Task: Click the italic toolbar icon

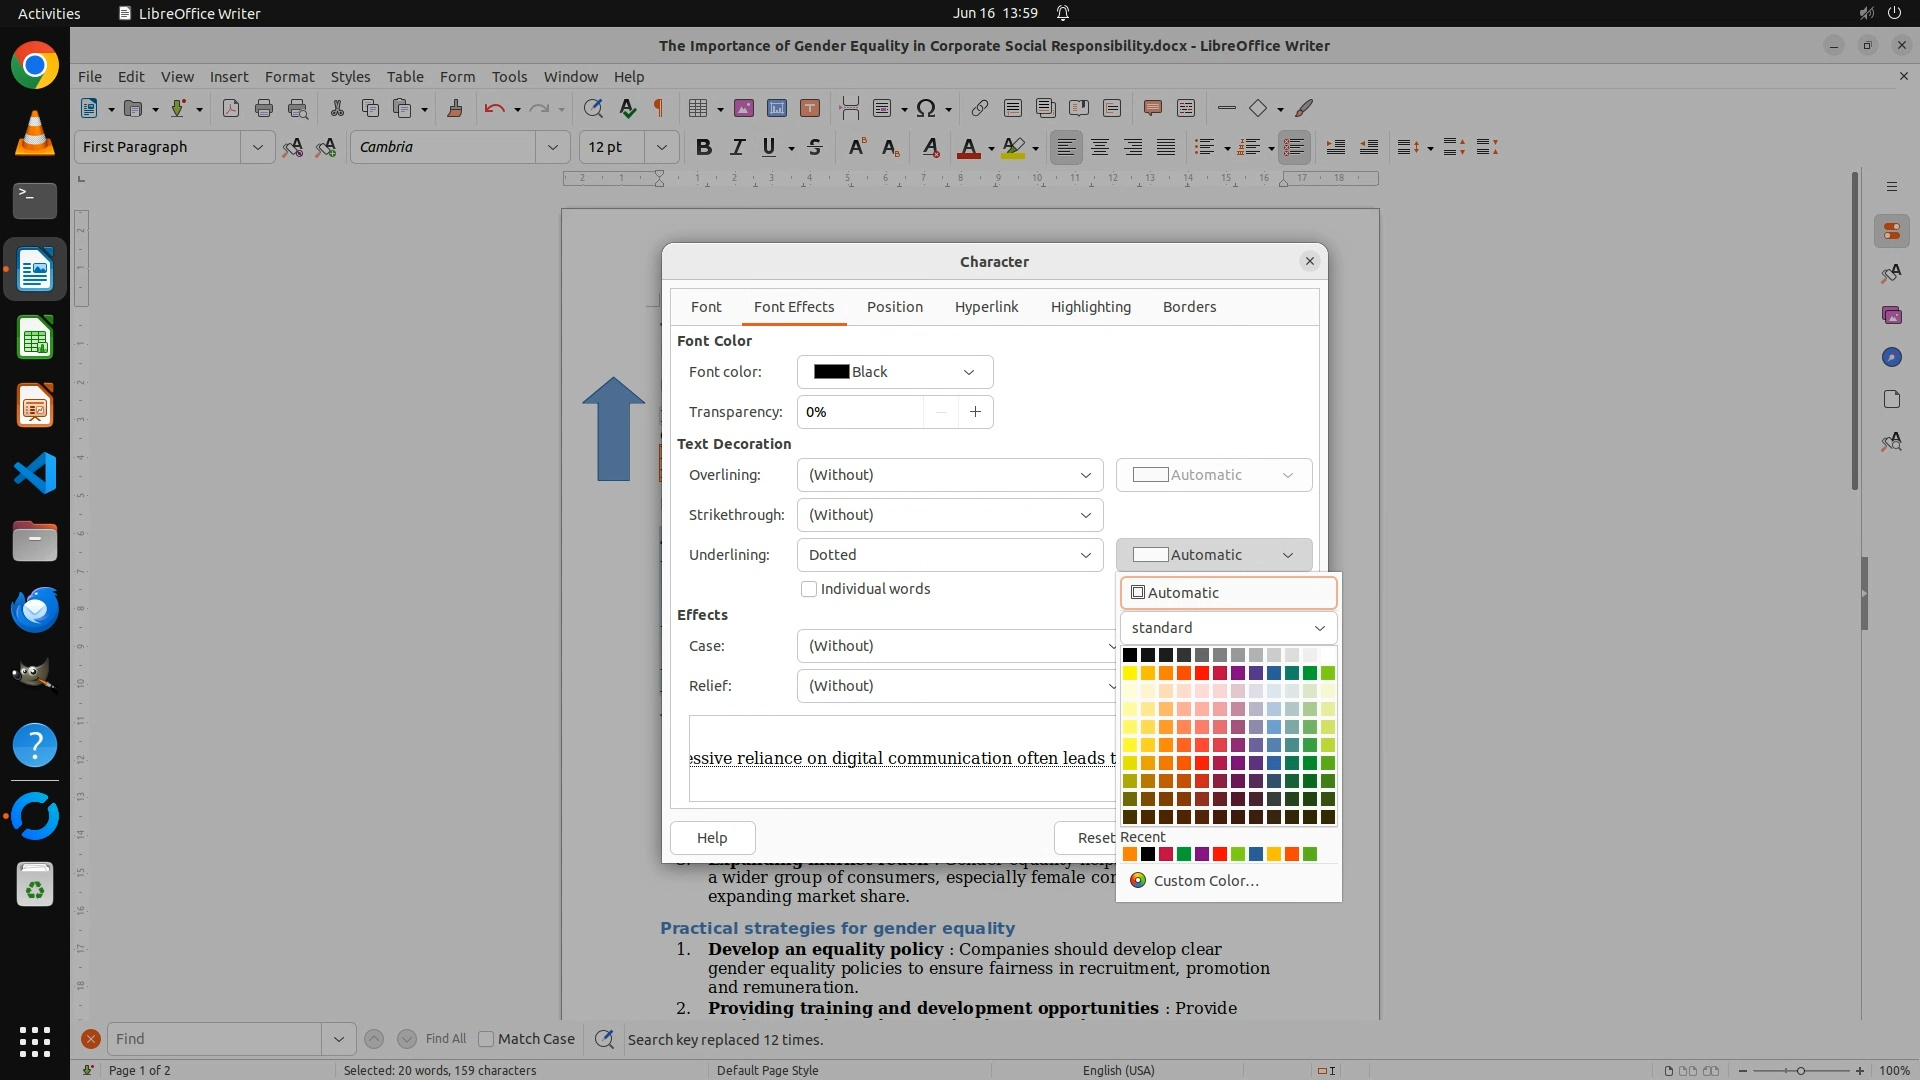Action: [x=737, y=147]
